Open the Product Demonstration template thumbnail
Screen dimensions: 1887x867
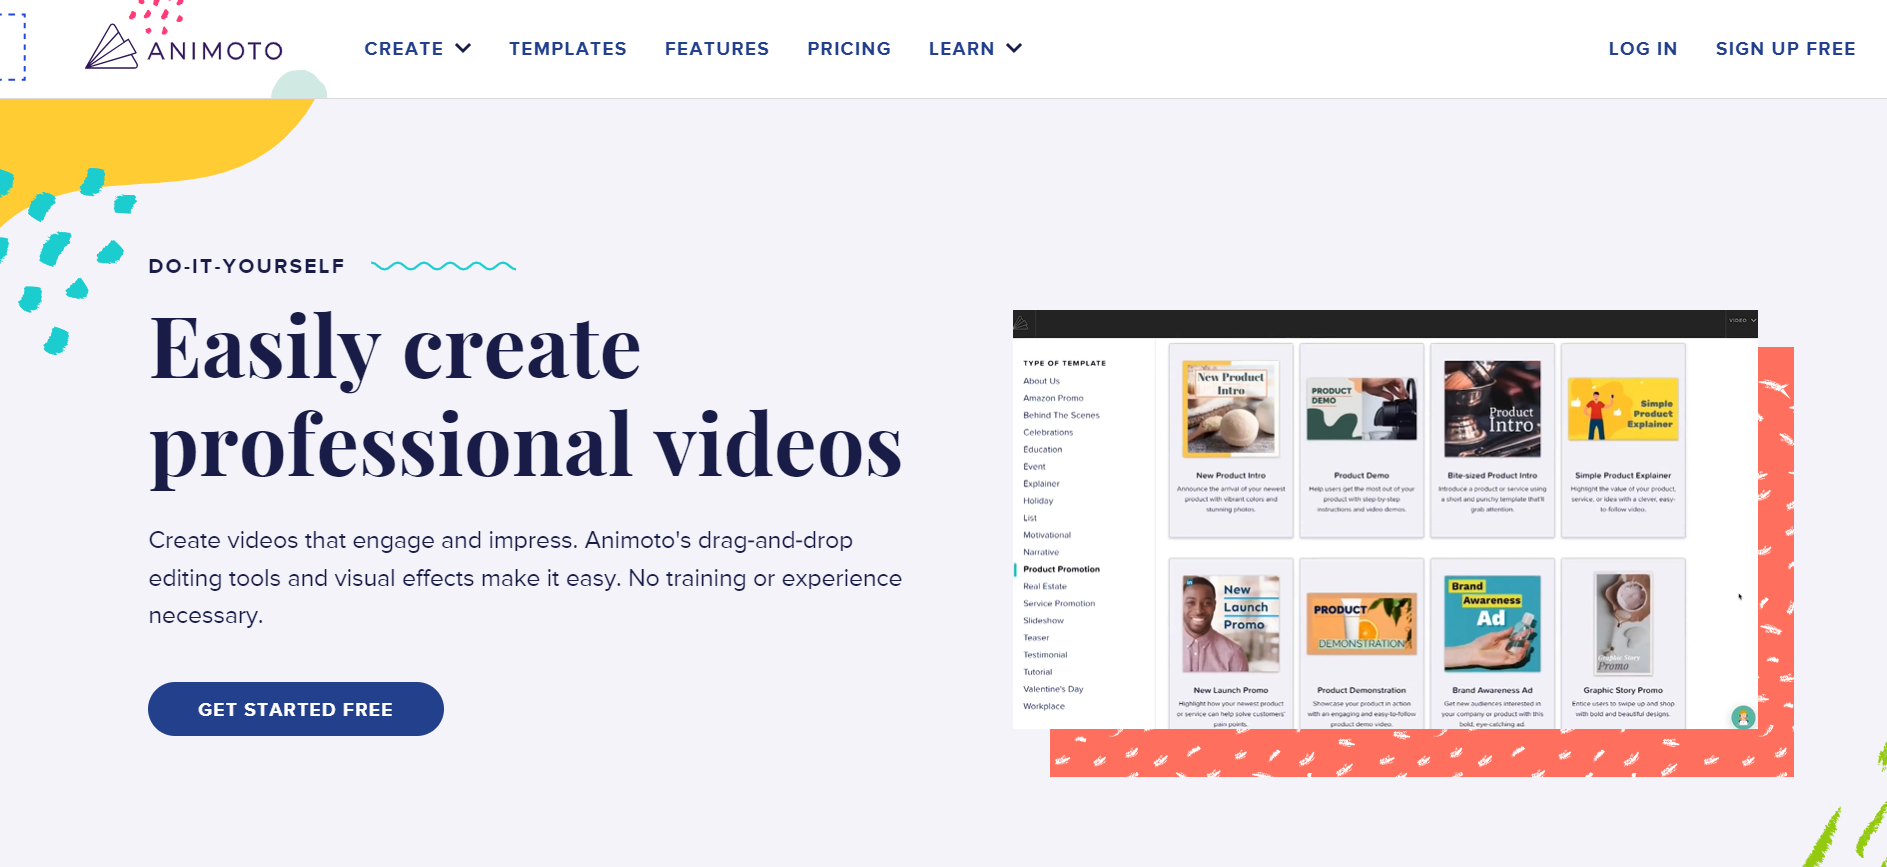coord(1362,624)
